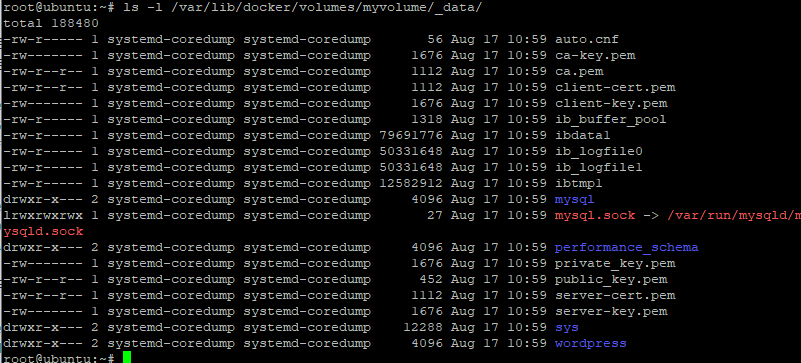Viewport: 801px width, 363px height.
Task: Select the ib_logfile1 filename
Action: coord(599,167)
